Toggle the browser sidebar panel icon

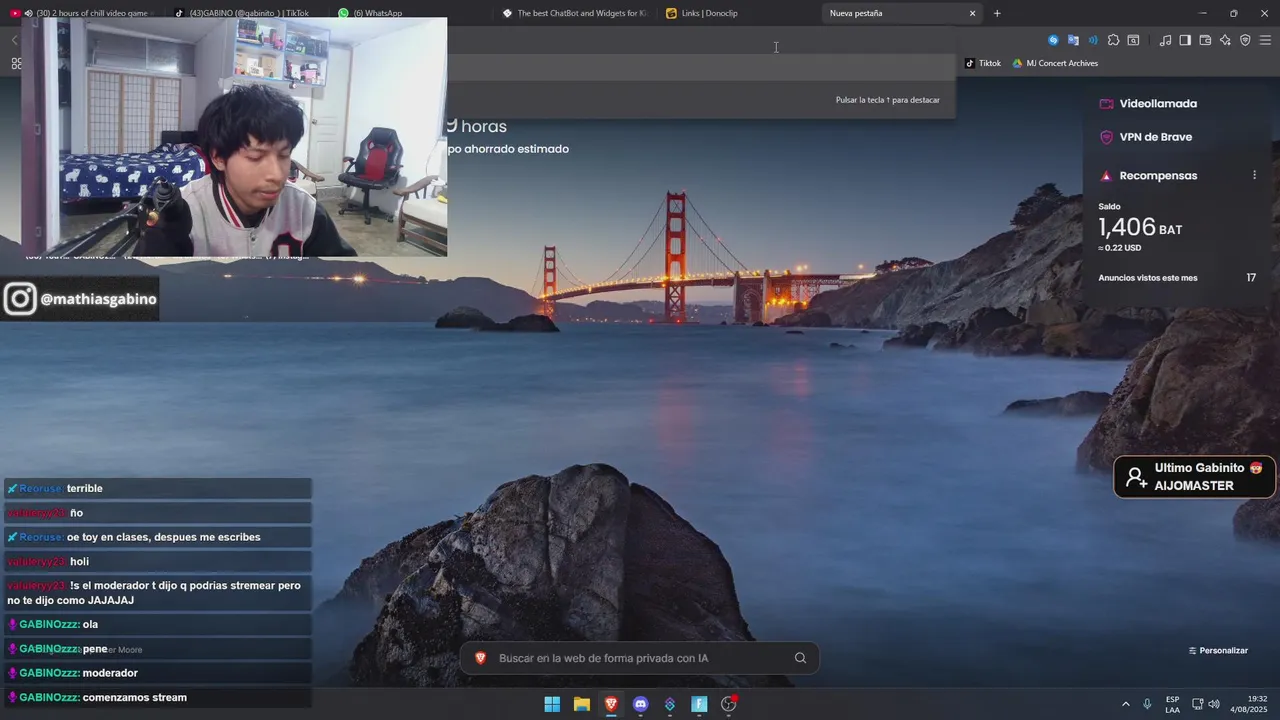pos(1185,40)
